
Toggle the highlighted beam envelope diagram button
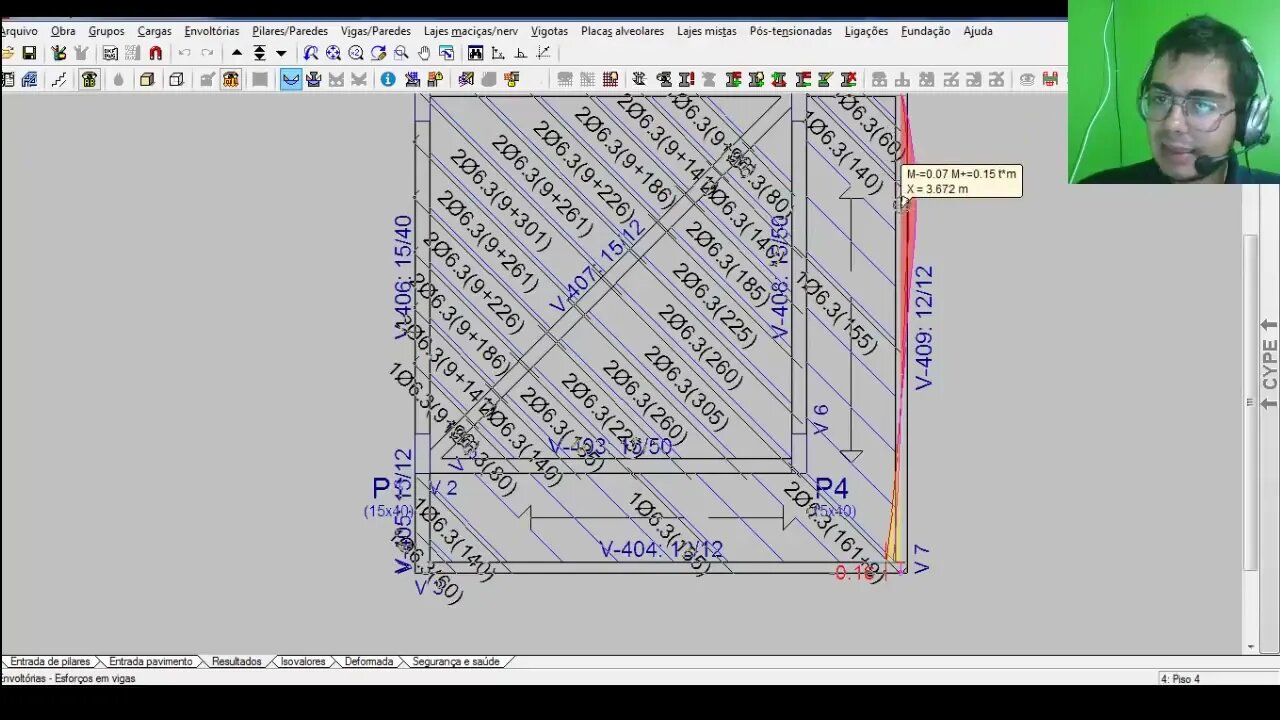pos(291,79)
